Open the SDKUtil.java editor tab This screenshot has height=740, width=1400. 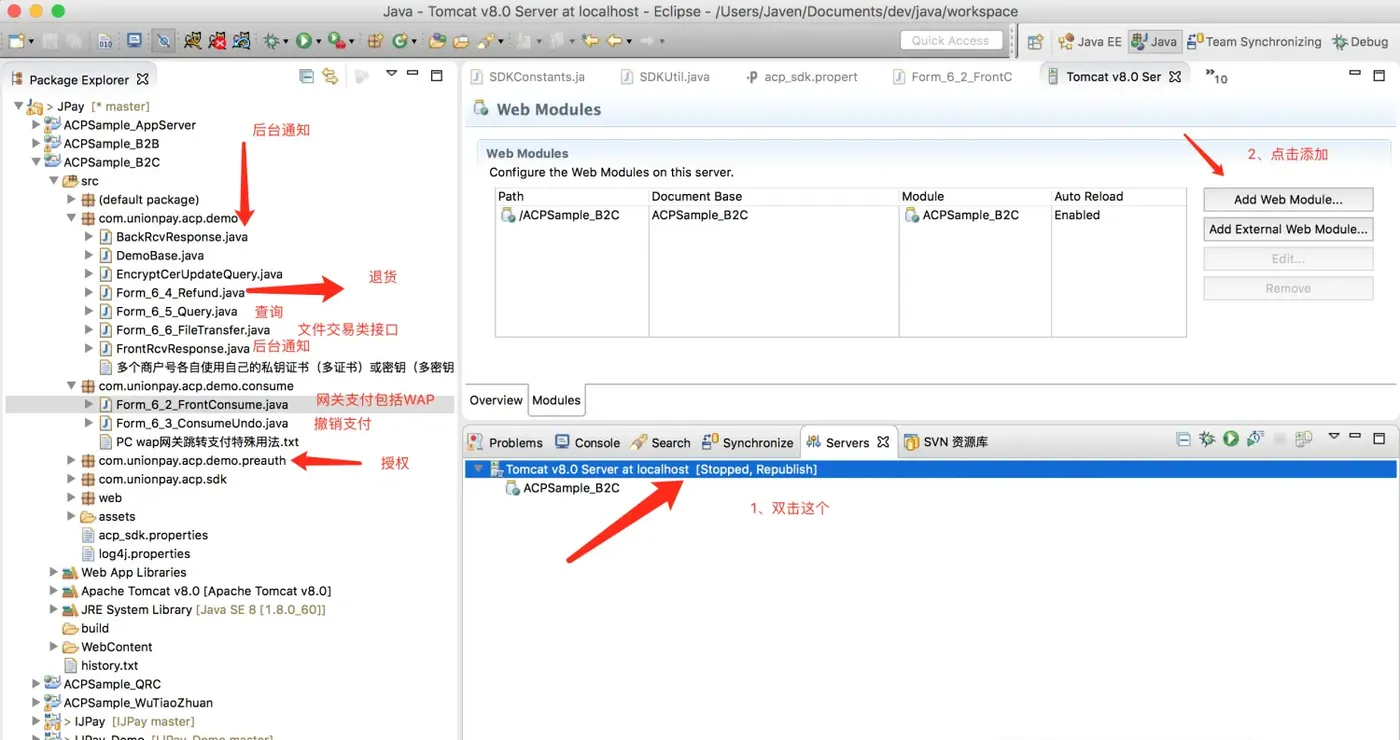click(665, 76)
